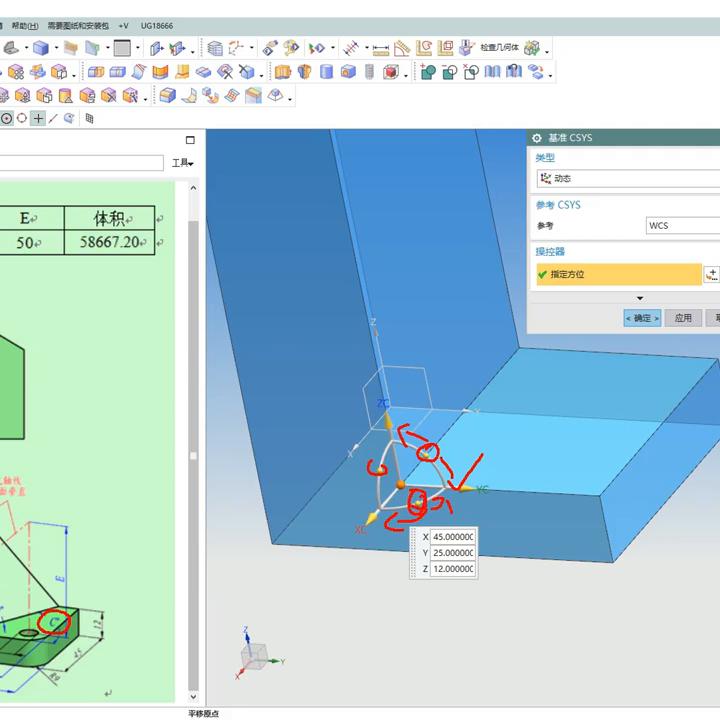Click the X coordinate input field

click(453, 537)
